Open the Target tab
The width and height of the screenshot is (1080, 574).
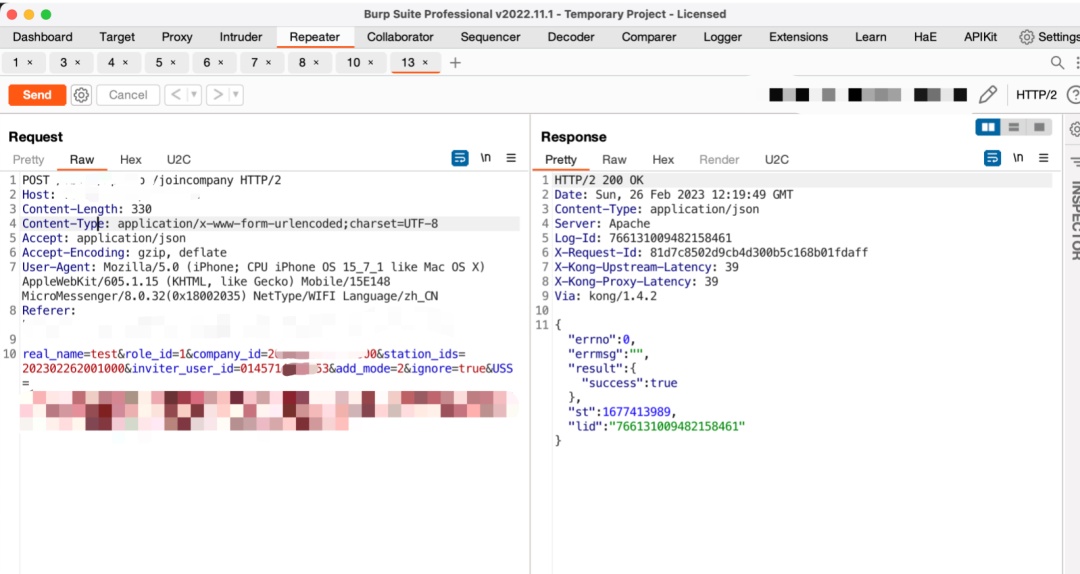point(117,37)
